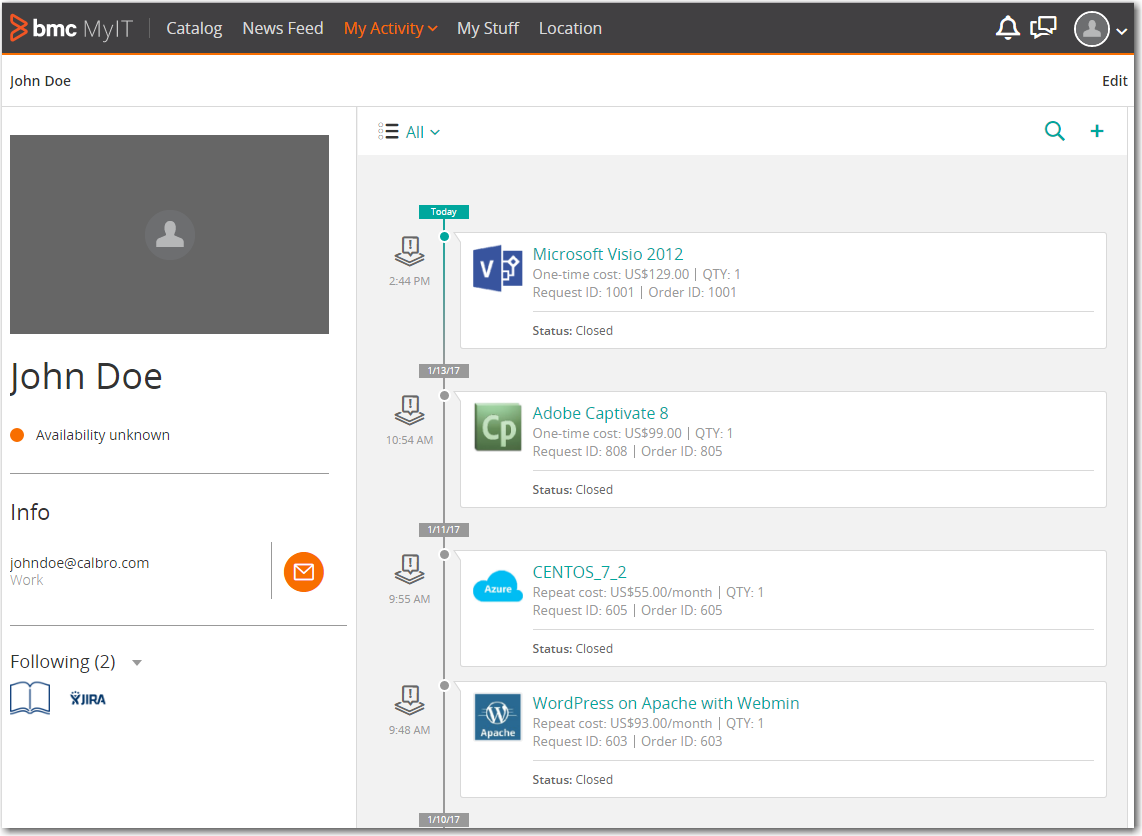Viewport: 1142px width, 836px height.
Task: Click Edit on the profile bar
Action: [x=1114, y=81]
